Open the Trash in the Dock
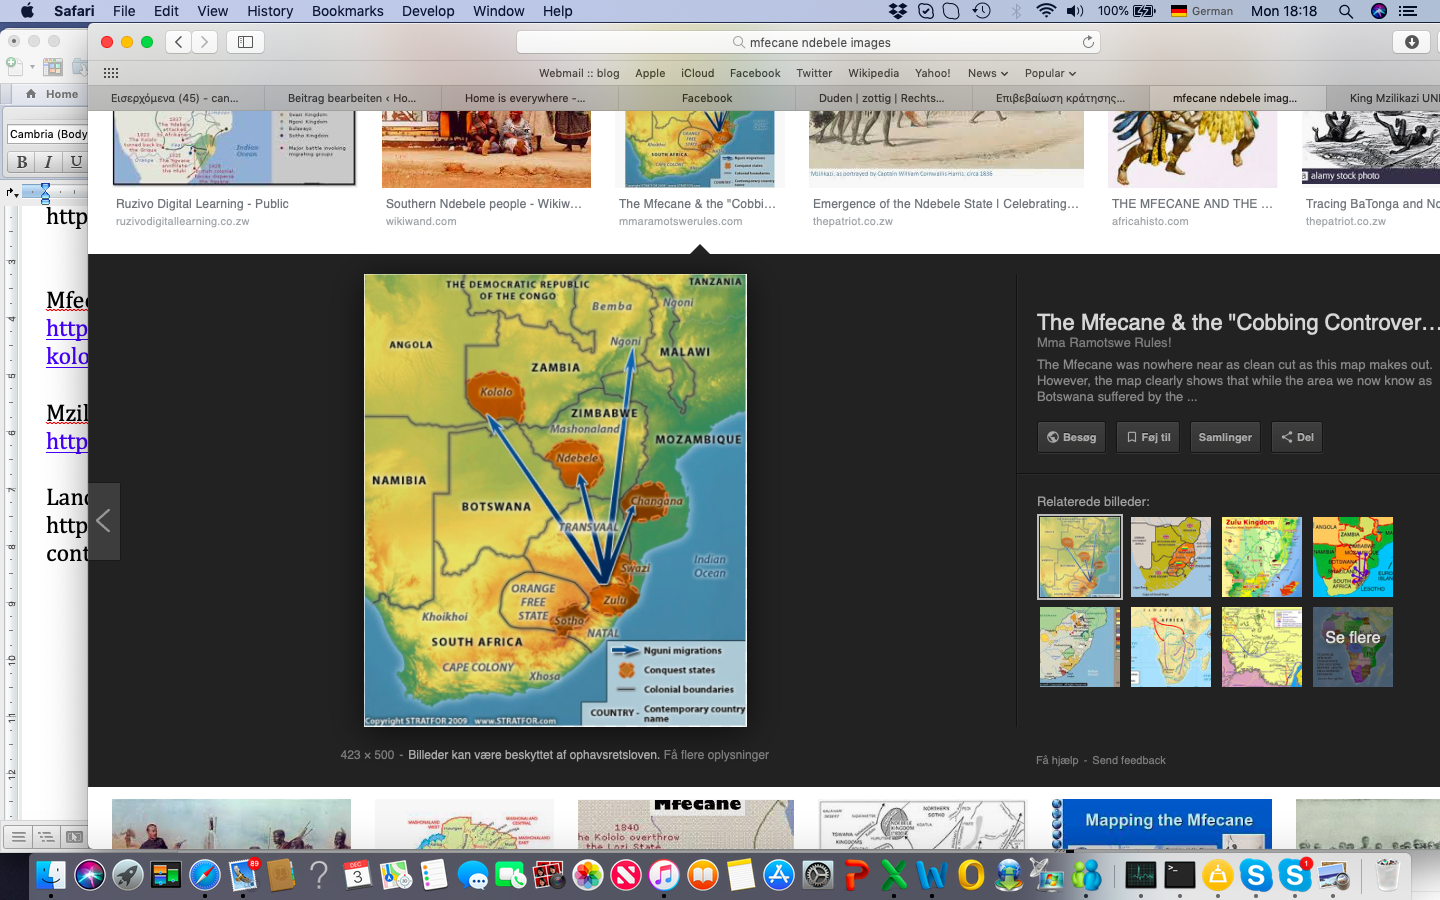The height and width of the screenshot is (900, 1440). (x=1388, y=875)
